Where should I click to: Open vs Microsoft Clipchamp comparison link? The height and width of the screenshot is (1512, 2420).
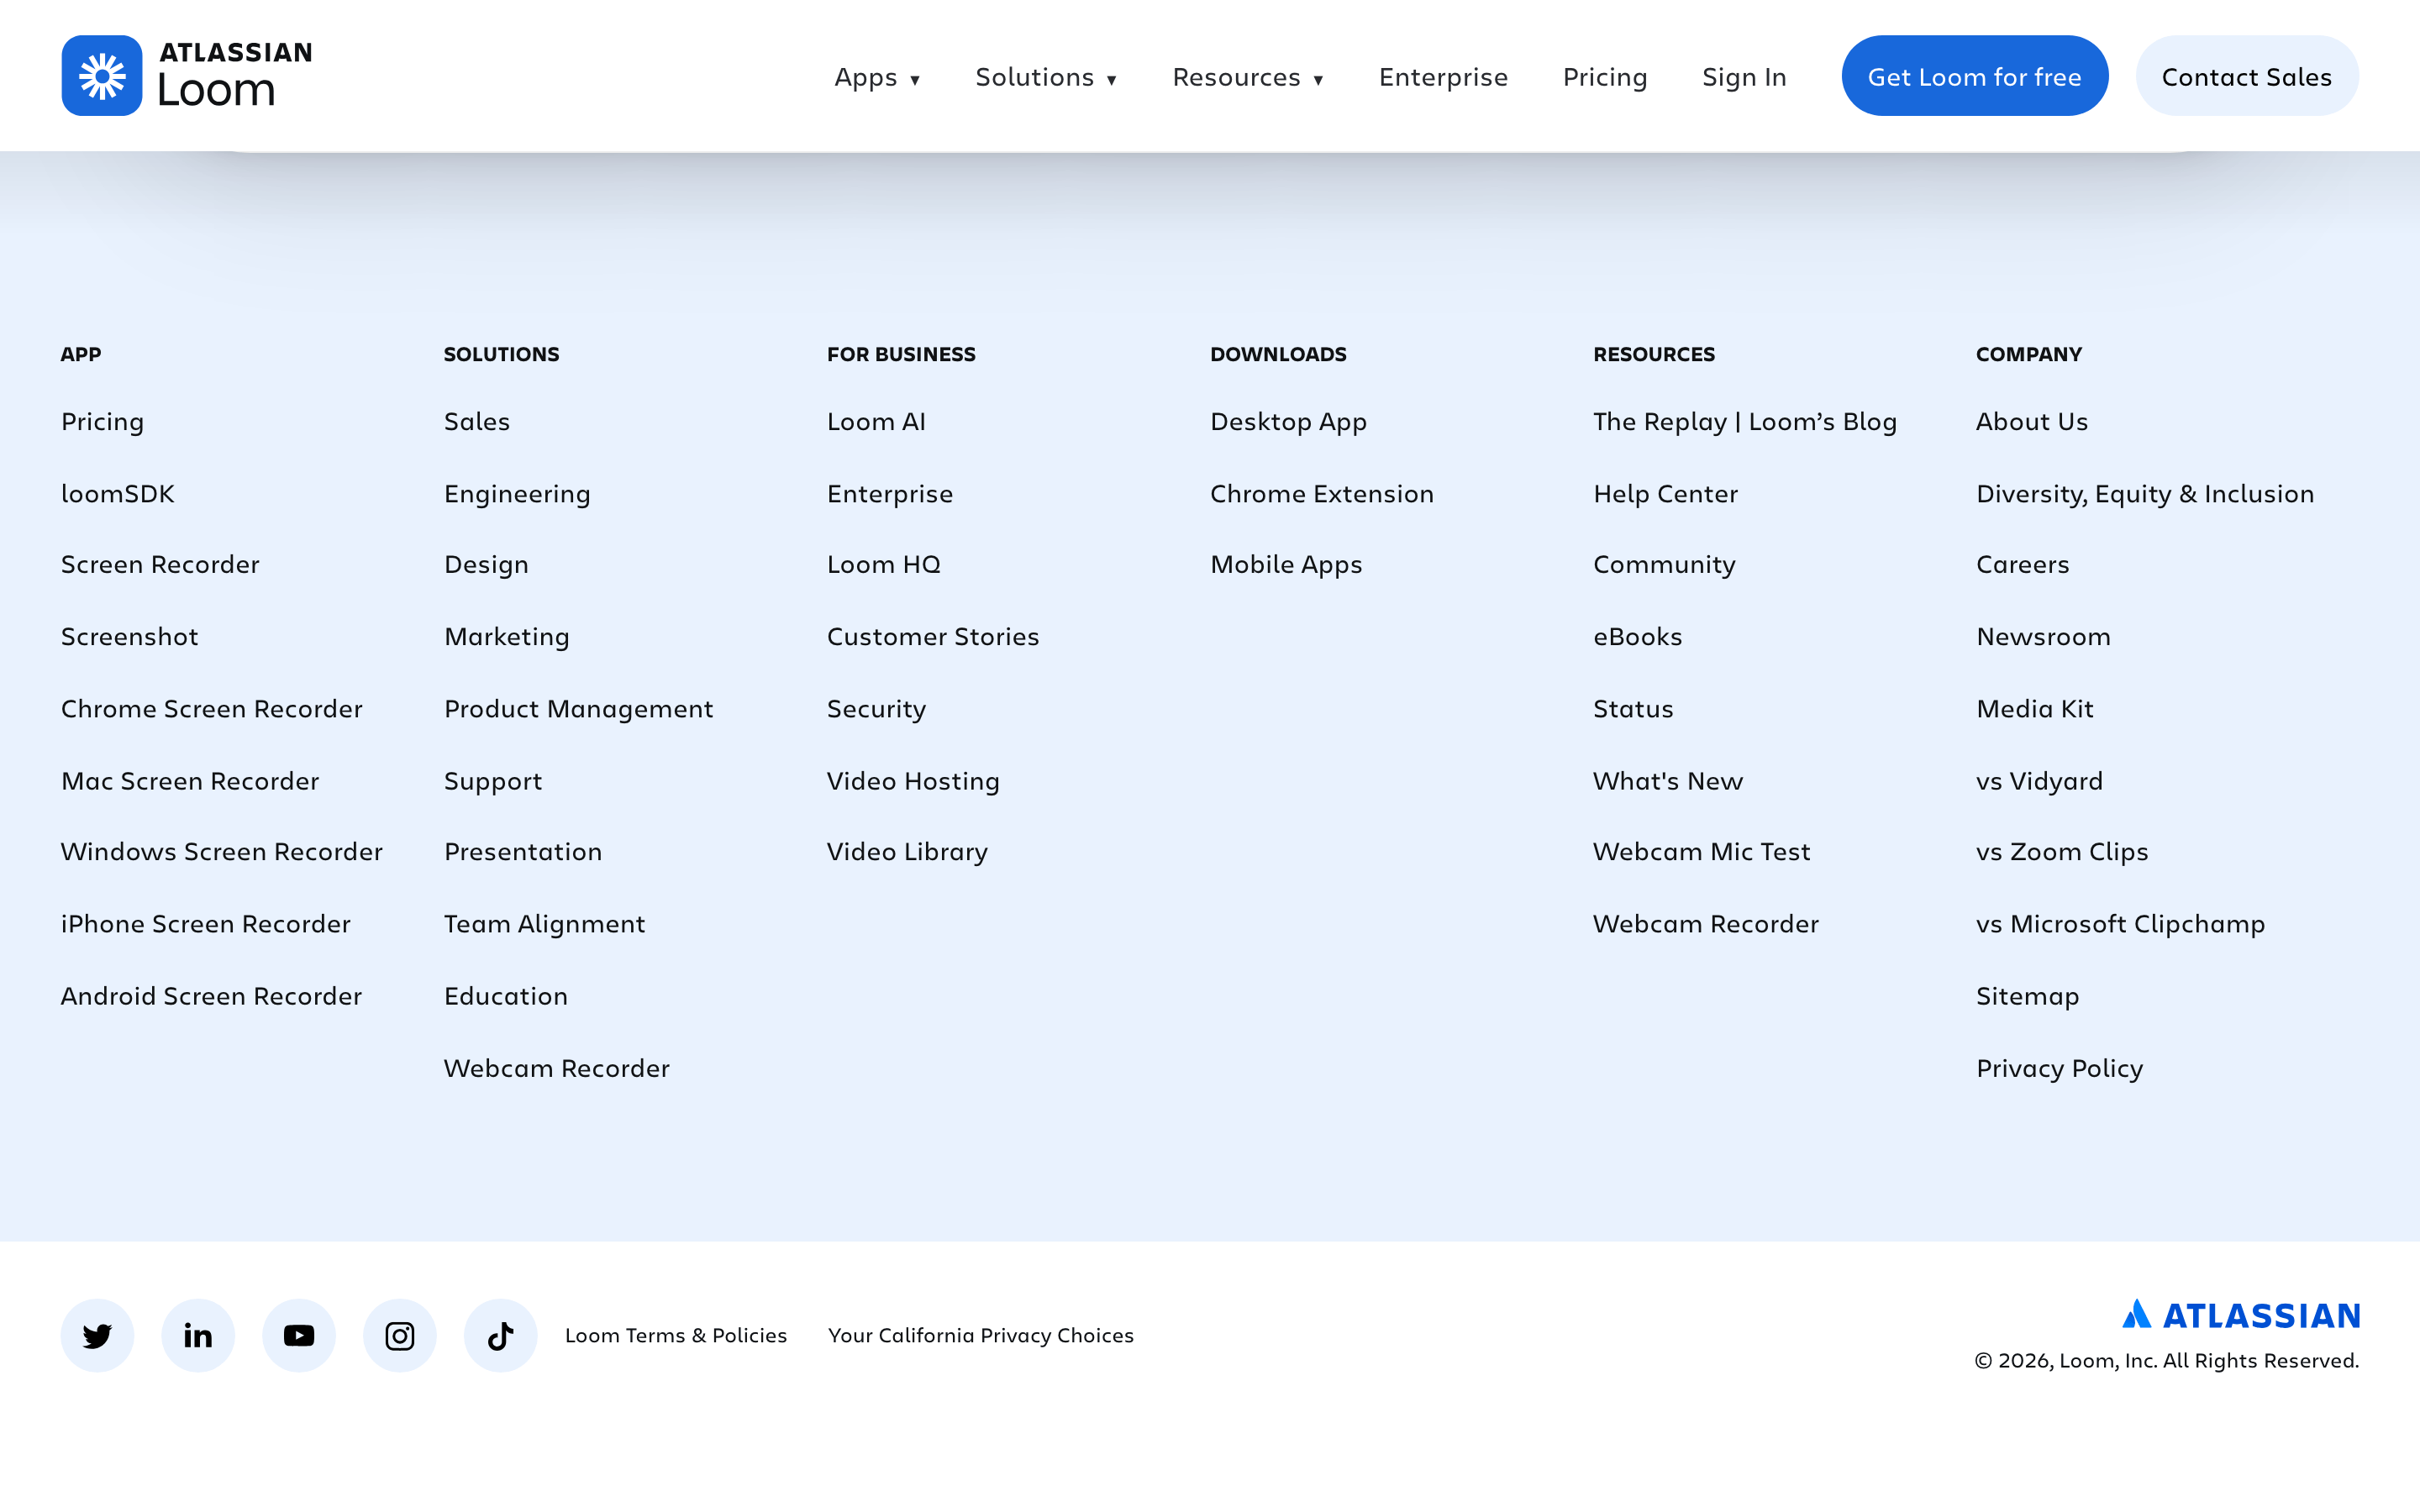(x=2121, y=924)
